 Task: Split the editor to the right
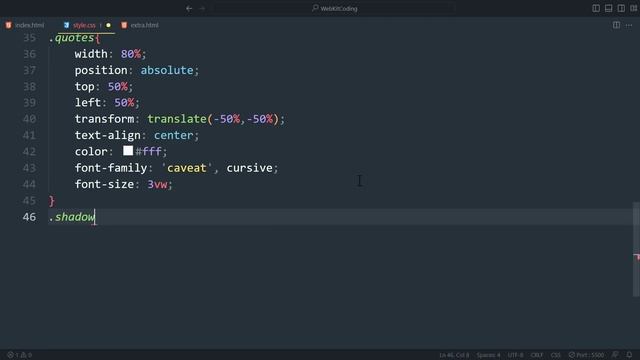616,25
